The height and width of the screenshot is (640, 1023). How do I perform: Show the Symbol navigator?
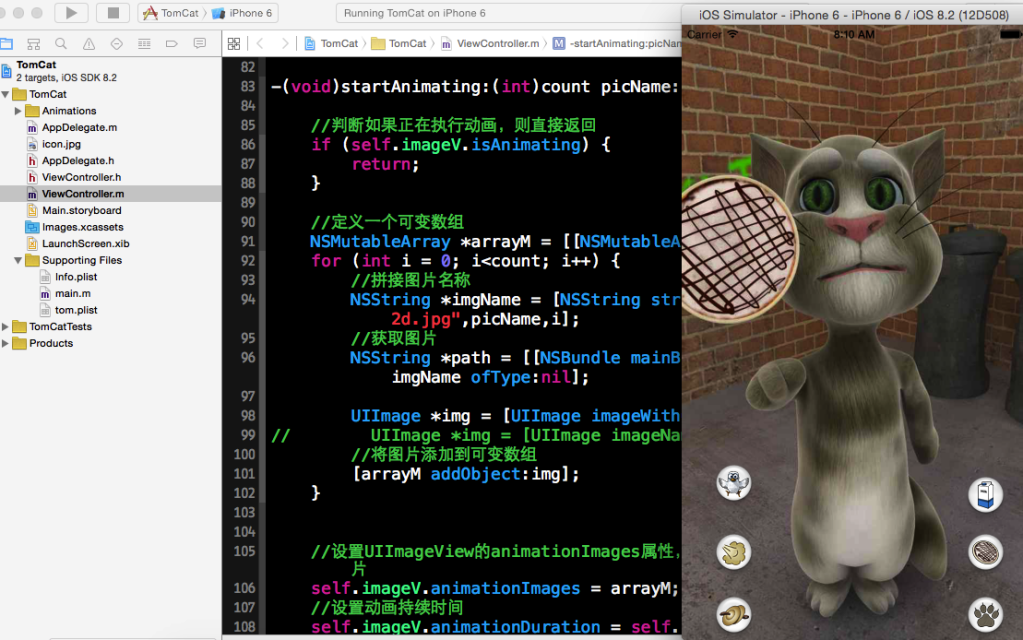tap(33, 44)
